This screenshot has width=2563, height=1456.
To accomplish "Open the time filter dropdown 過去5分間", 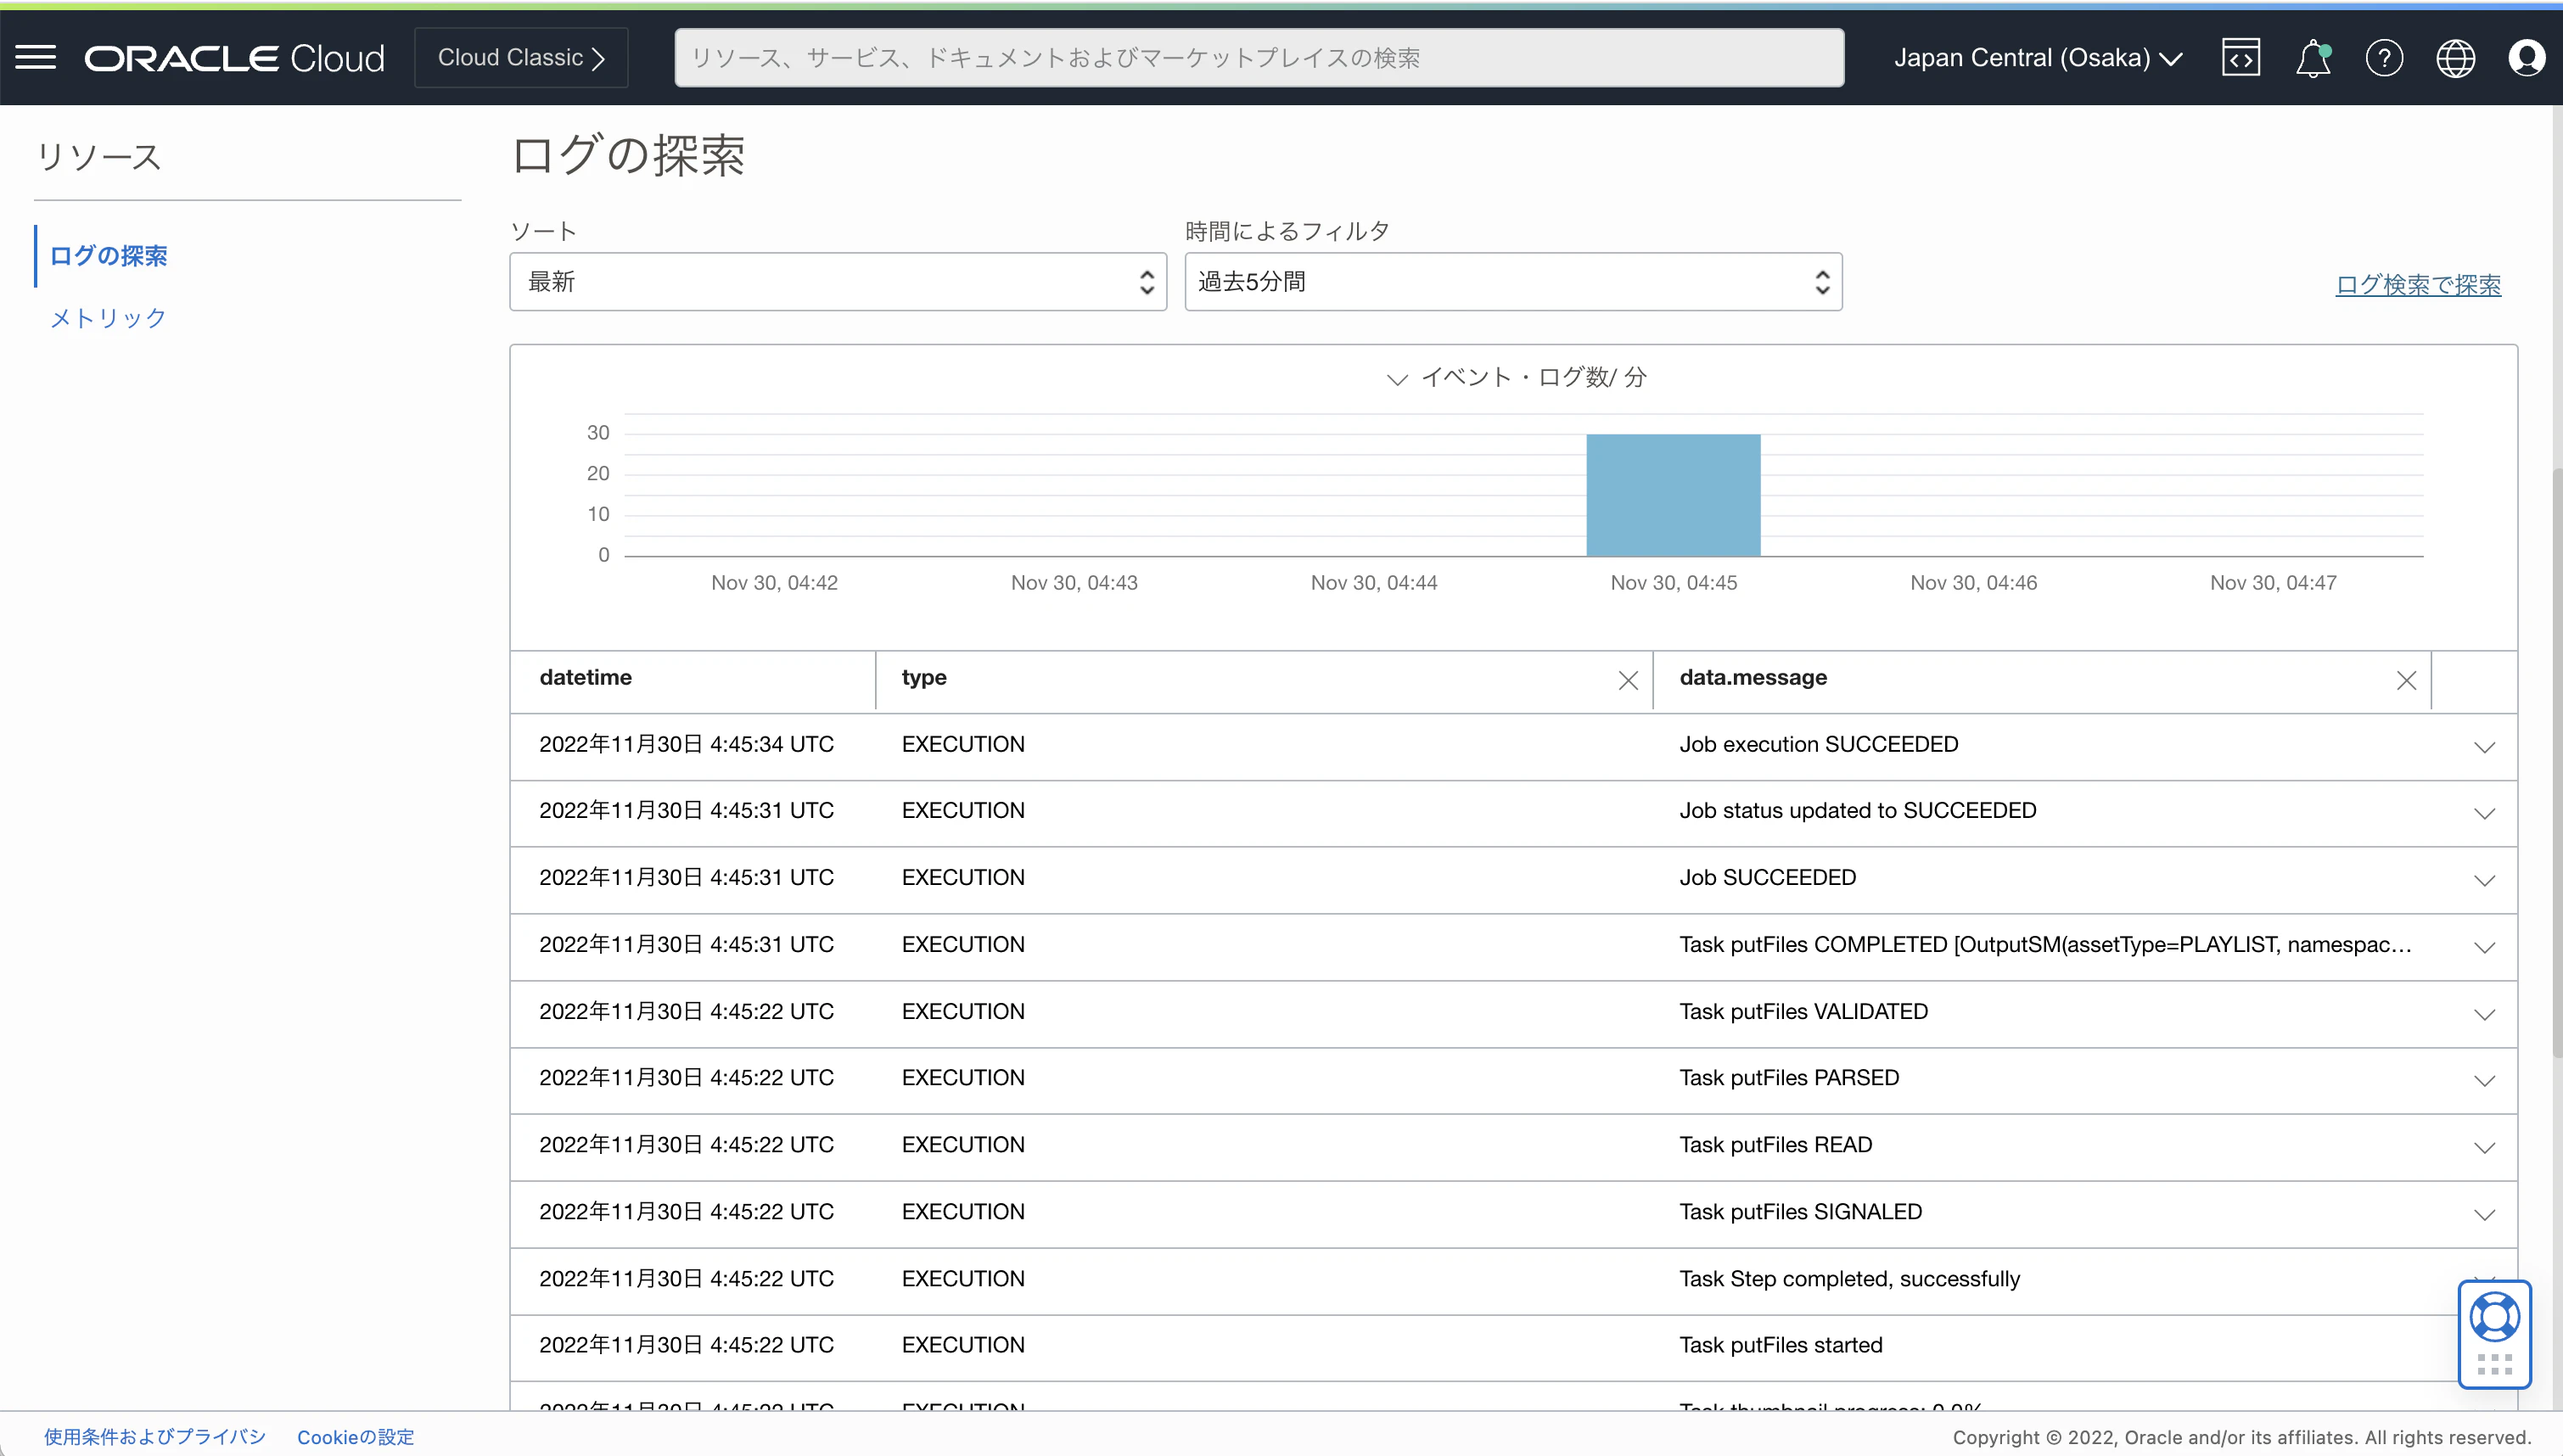I will pyautogui.click(x=1513, y=282).
